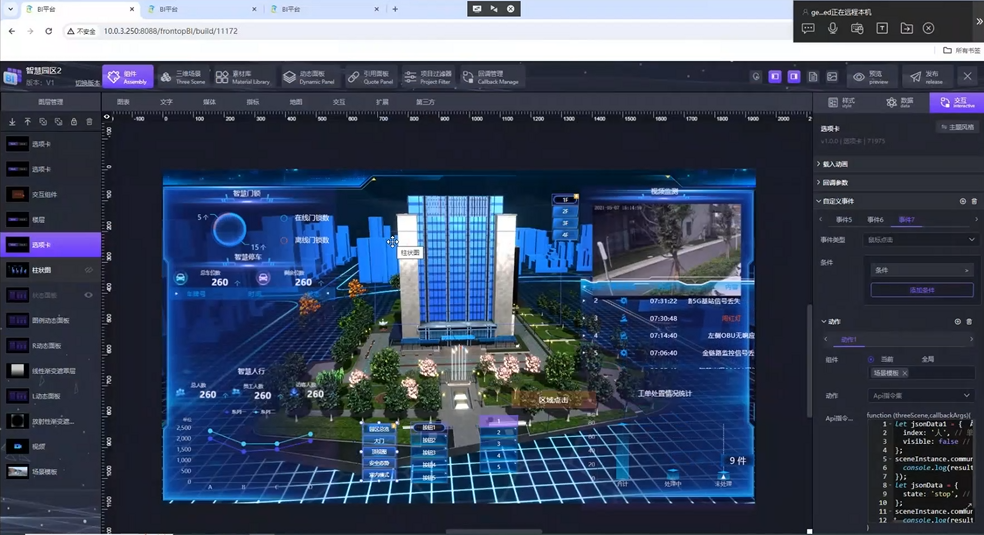
Task: Open the Three Scene panel
Action: coord(182,77)
